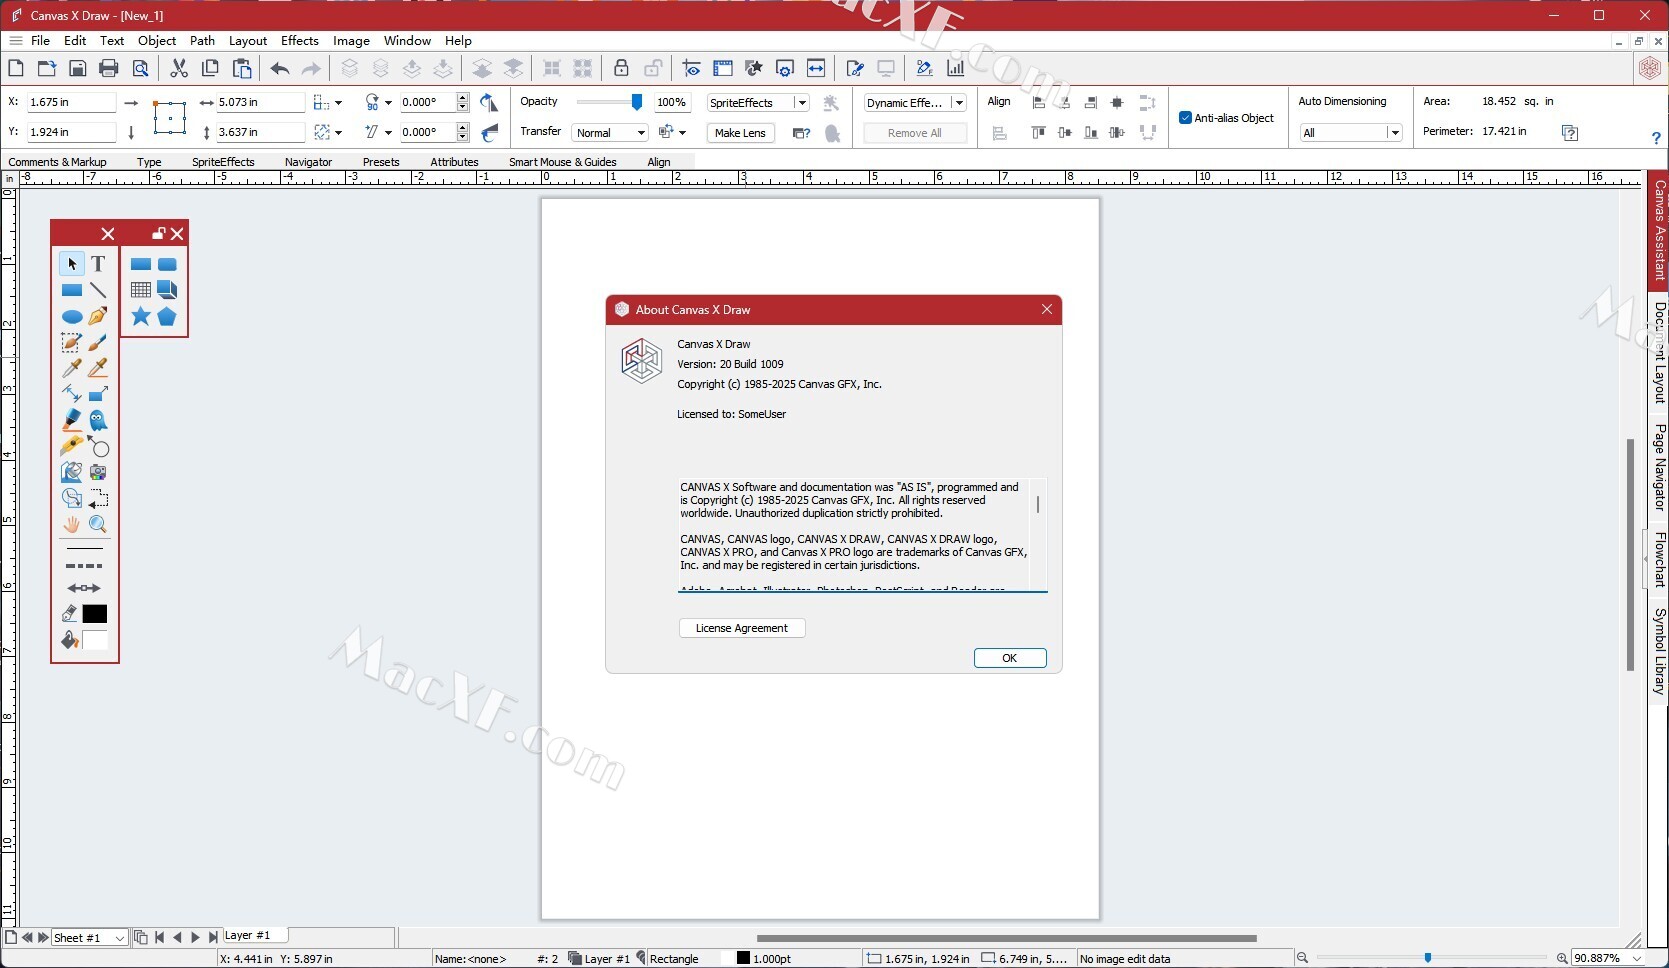Open the Effects menu

pos(300,41)
